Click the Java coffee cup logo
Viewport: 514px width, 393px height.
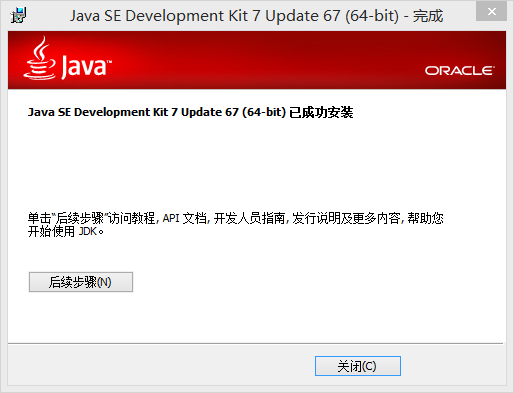(40, 58)
